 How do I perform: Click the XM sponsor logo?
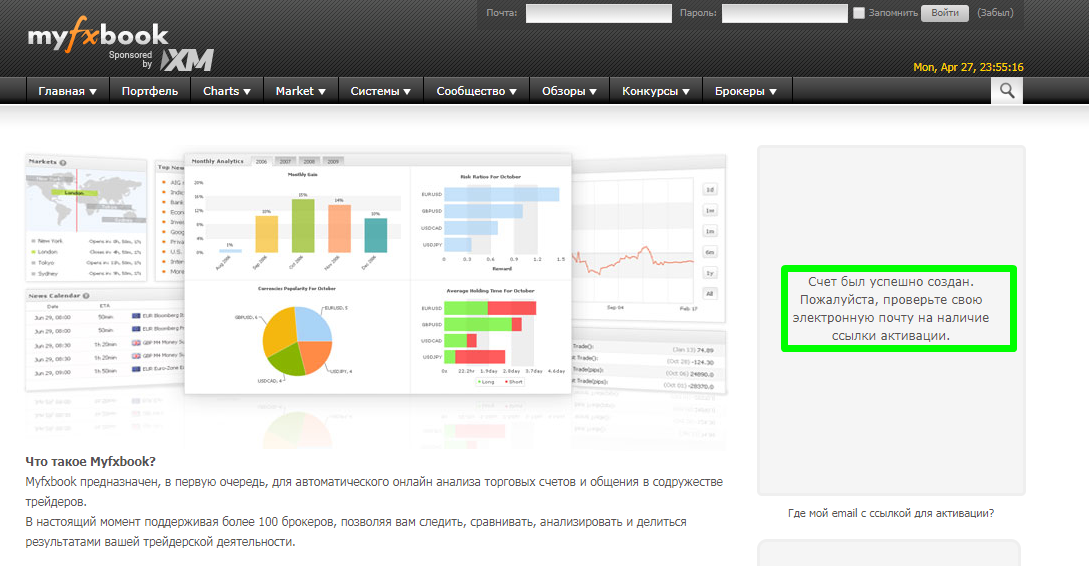(x=187, y=60)
